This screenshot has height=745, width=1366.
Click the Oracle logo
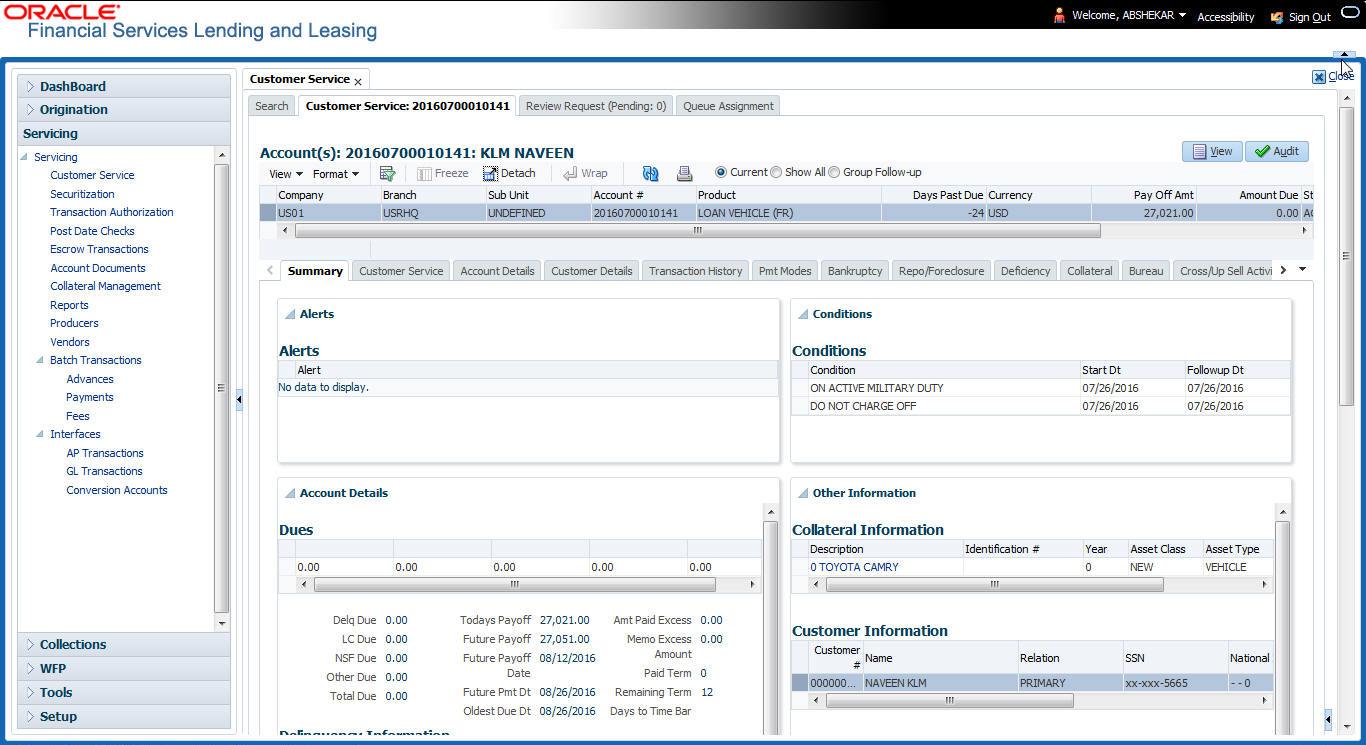[x=61, y=12]
